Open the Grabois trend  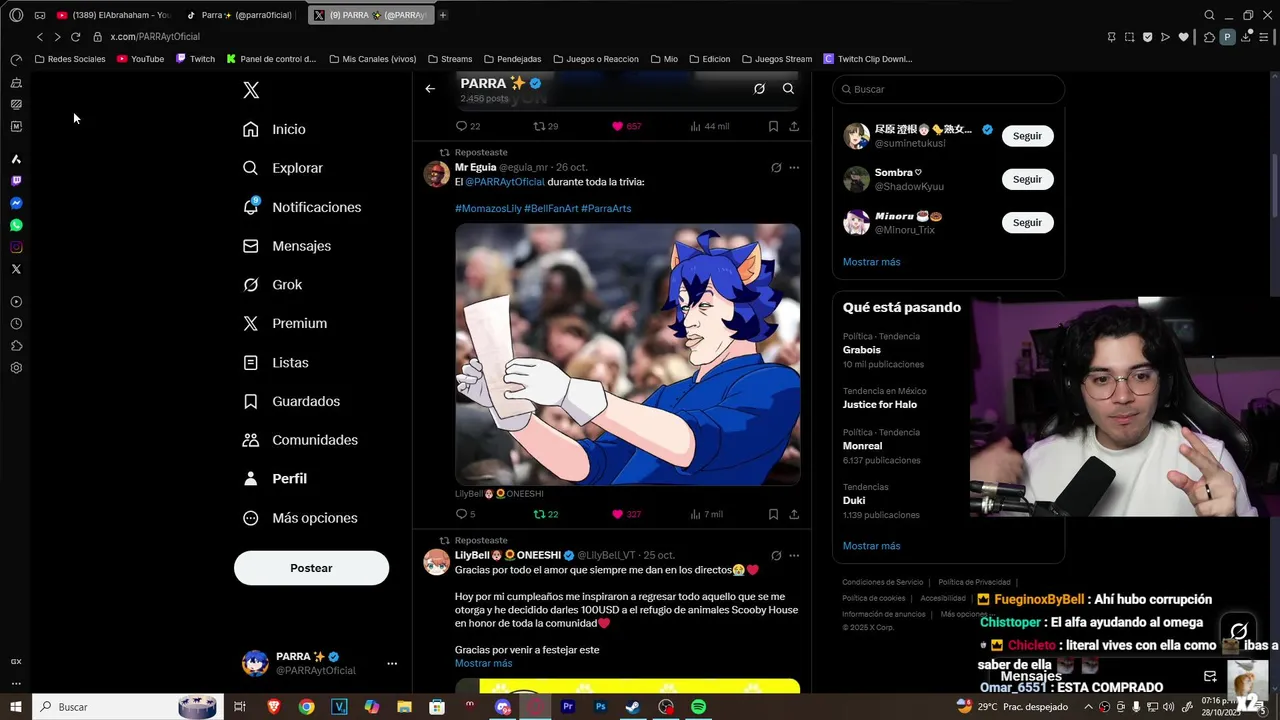pyautogui.click(x=862, y=350)
